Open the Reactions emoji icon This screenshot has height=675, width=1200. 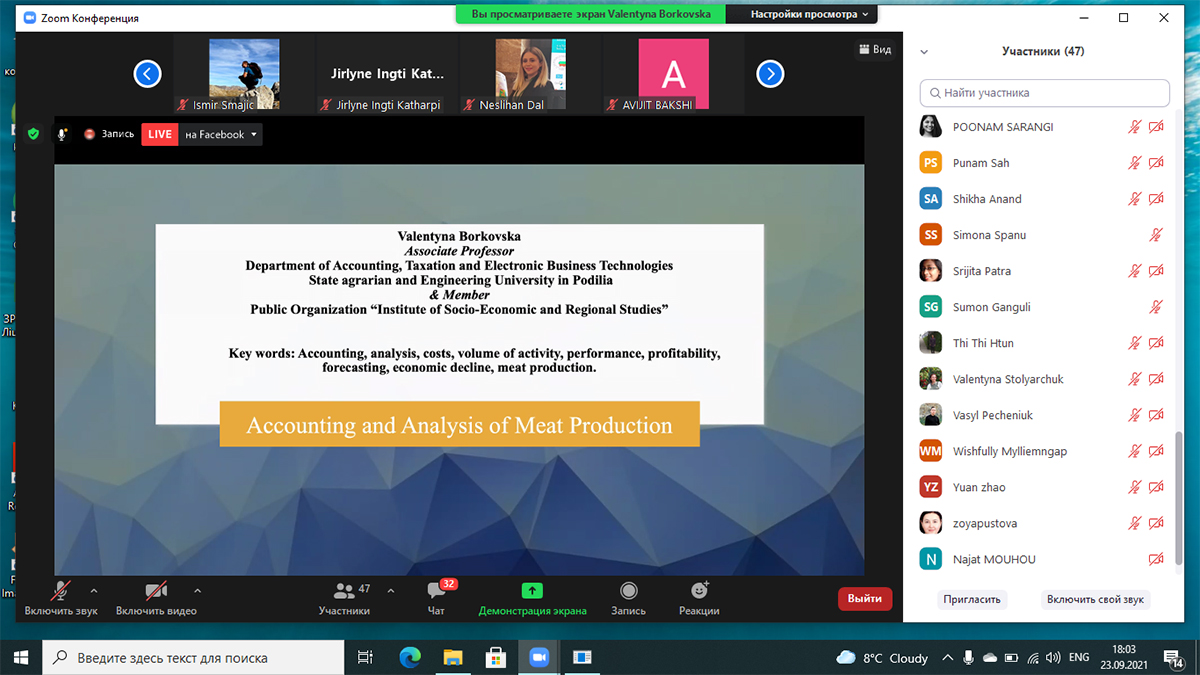pos(699,592)
